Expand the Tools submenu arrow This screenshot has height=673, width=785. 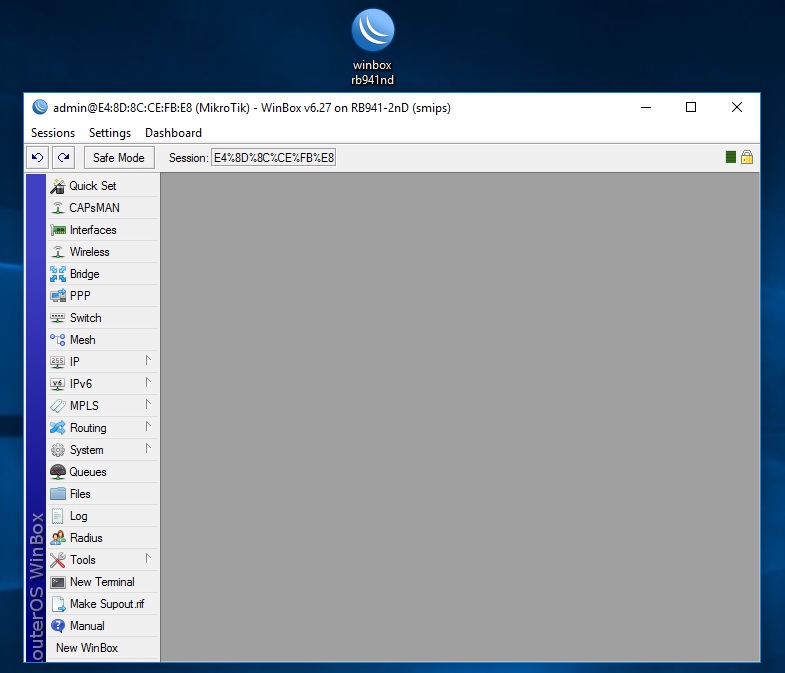[x=148, y=558]
